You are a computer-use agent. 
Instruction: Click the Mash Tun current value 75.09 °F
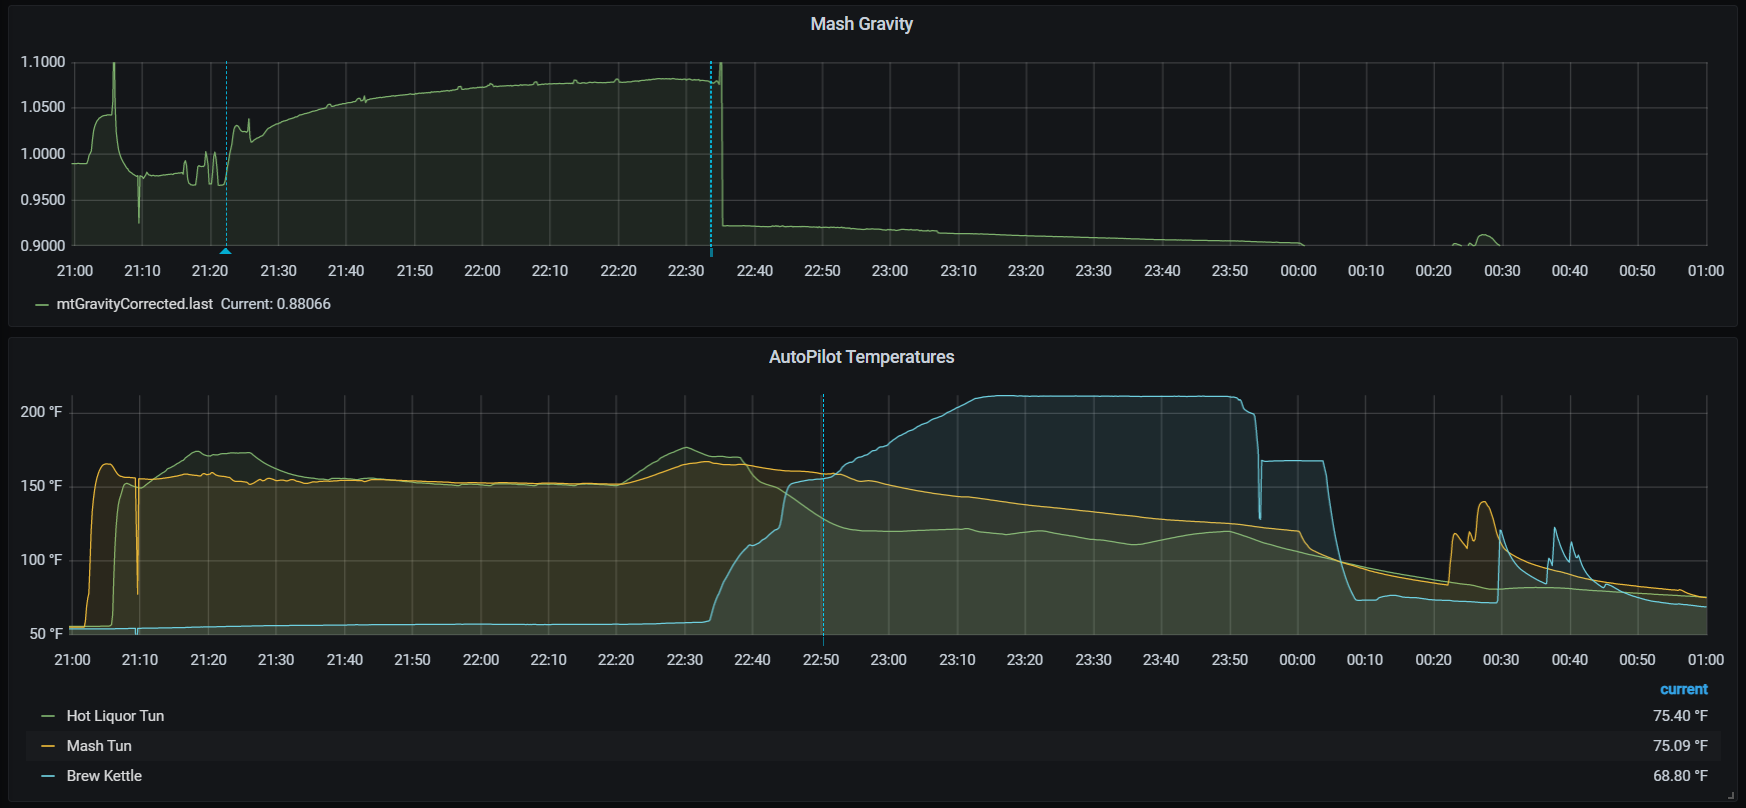1680,746
